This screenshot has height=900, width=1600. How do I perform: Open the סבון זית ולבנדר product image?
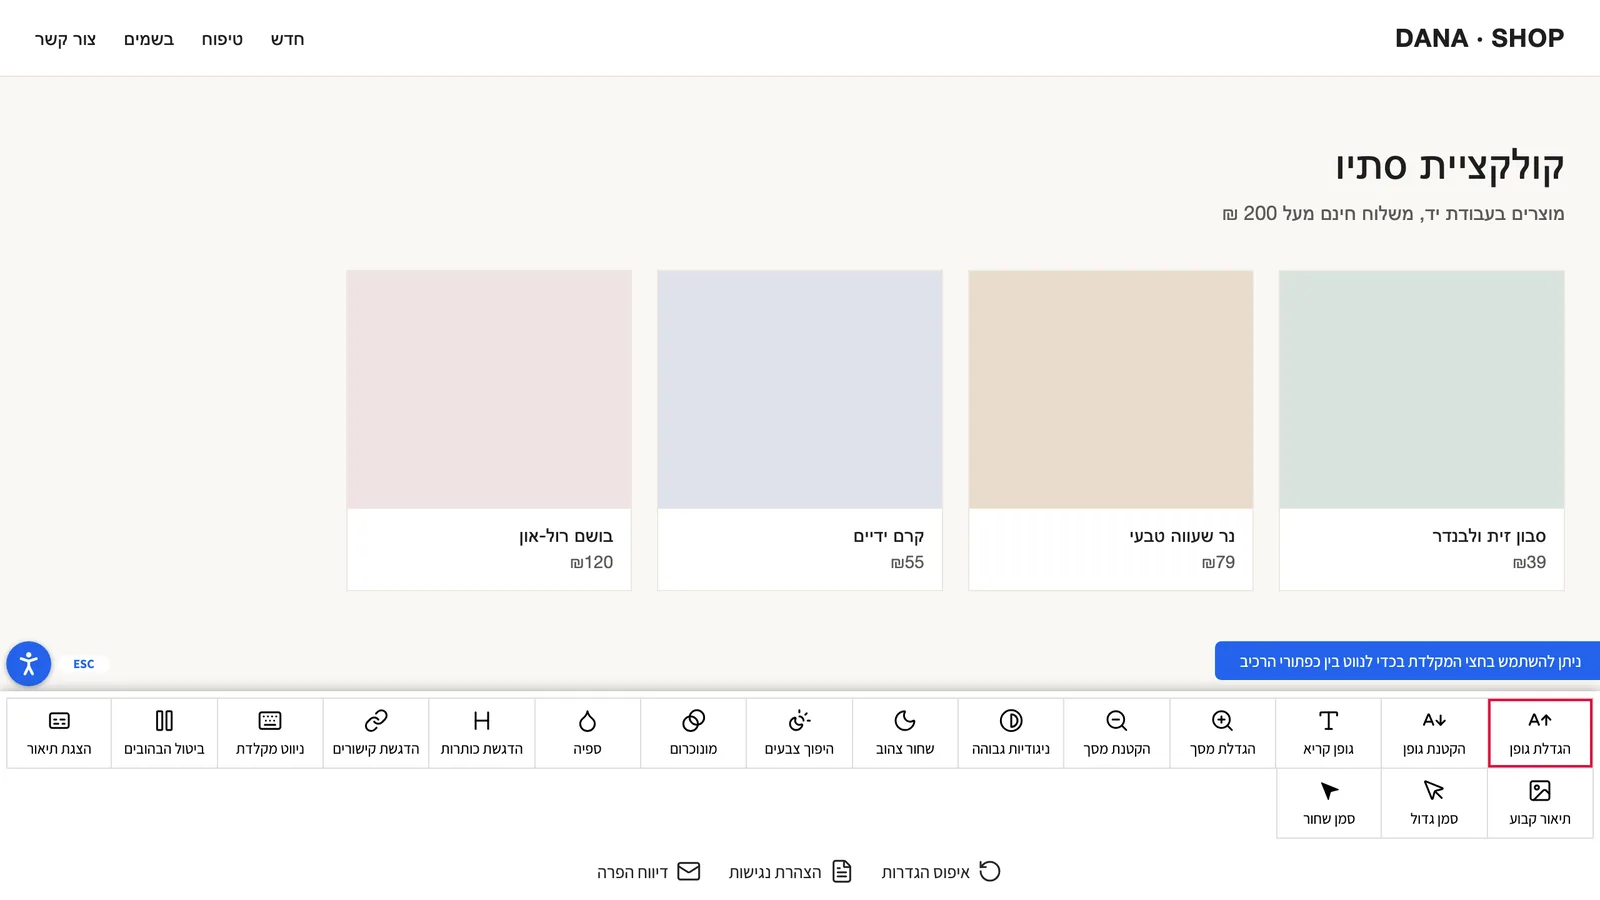click(1421, 389)
